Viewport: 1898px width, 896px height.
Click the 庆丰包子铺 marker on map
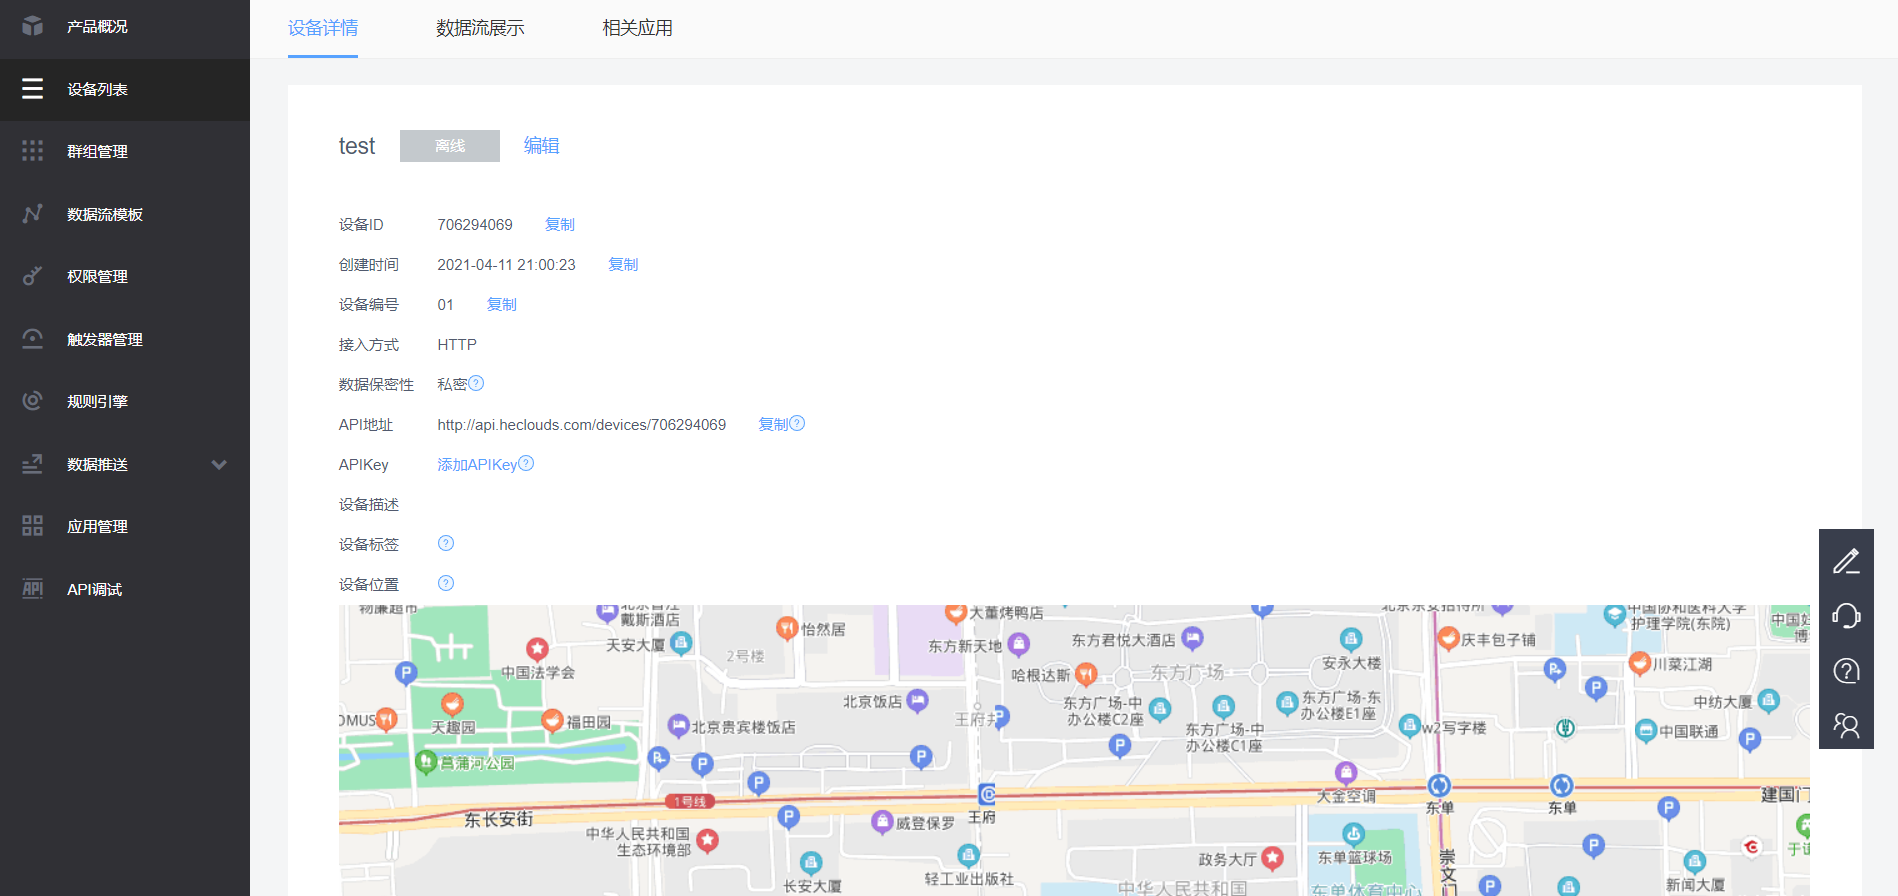coord(1447,638)
